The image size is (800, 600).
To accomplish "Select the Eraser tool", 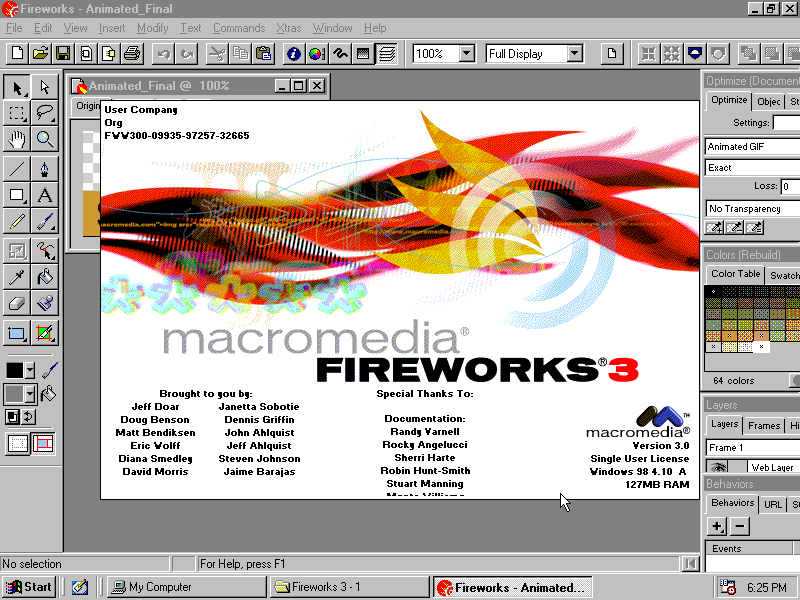I will [17, 303].
